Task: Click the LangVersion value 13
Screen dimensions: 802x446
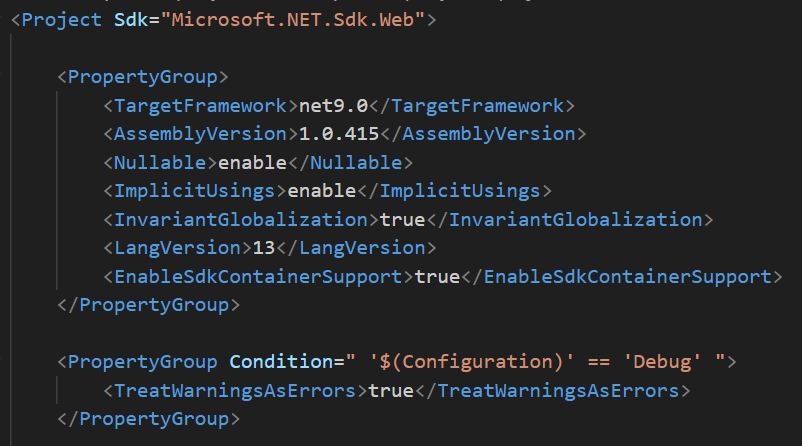Action: (262, 248)
